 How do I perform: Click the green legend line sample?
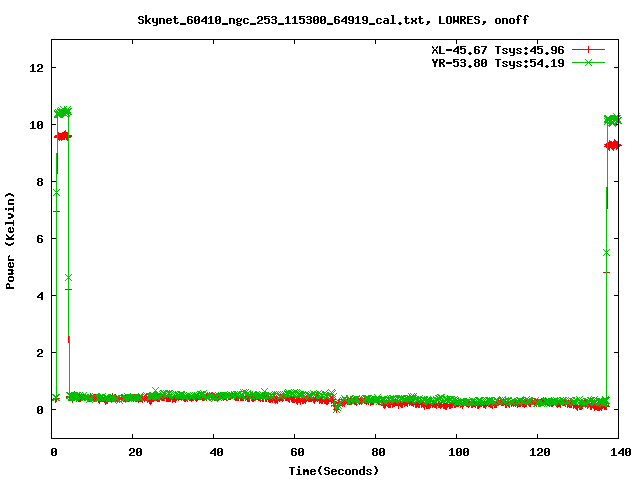[x=588, y=63]
